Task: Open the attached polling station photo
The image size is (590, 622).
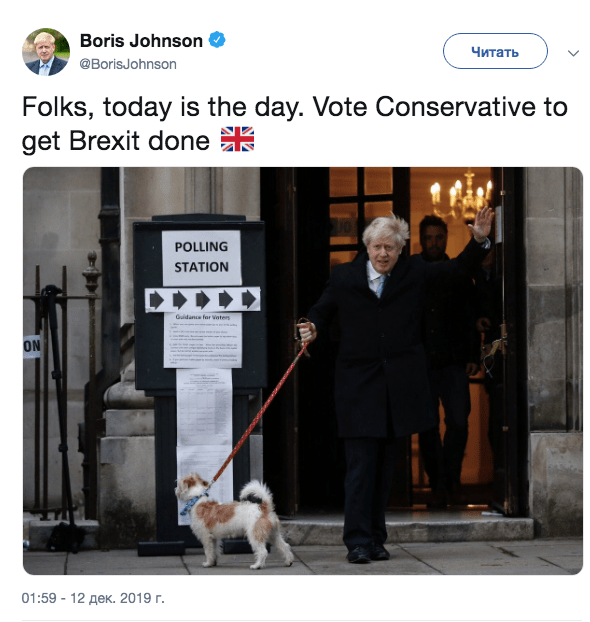Action: 303,371
